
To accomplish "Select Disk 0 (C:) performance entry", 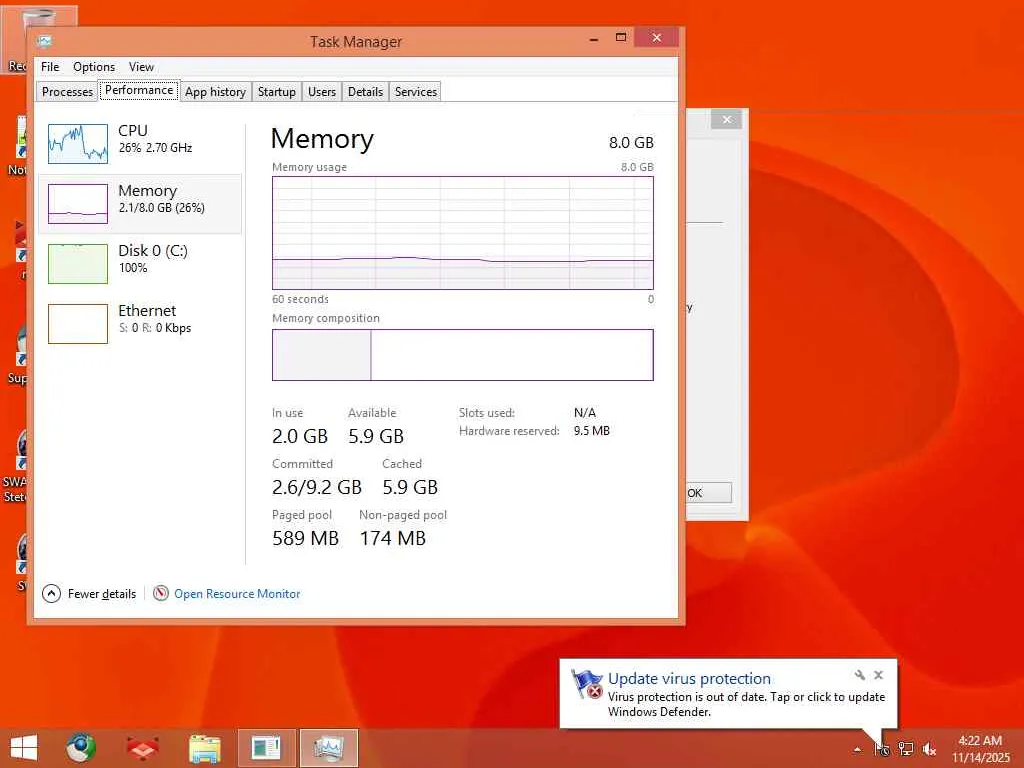I will [140, 263].
